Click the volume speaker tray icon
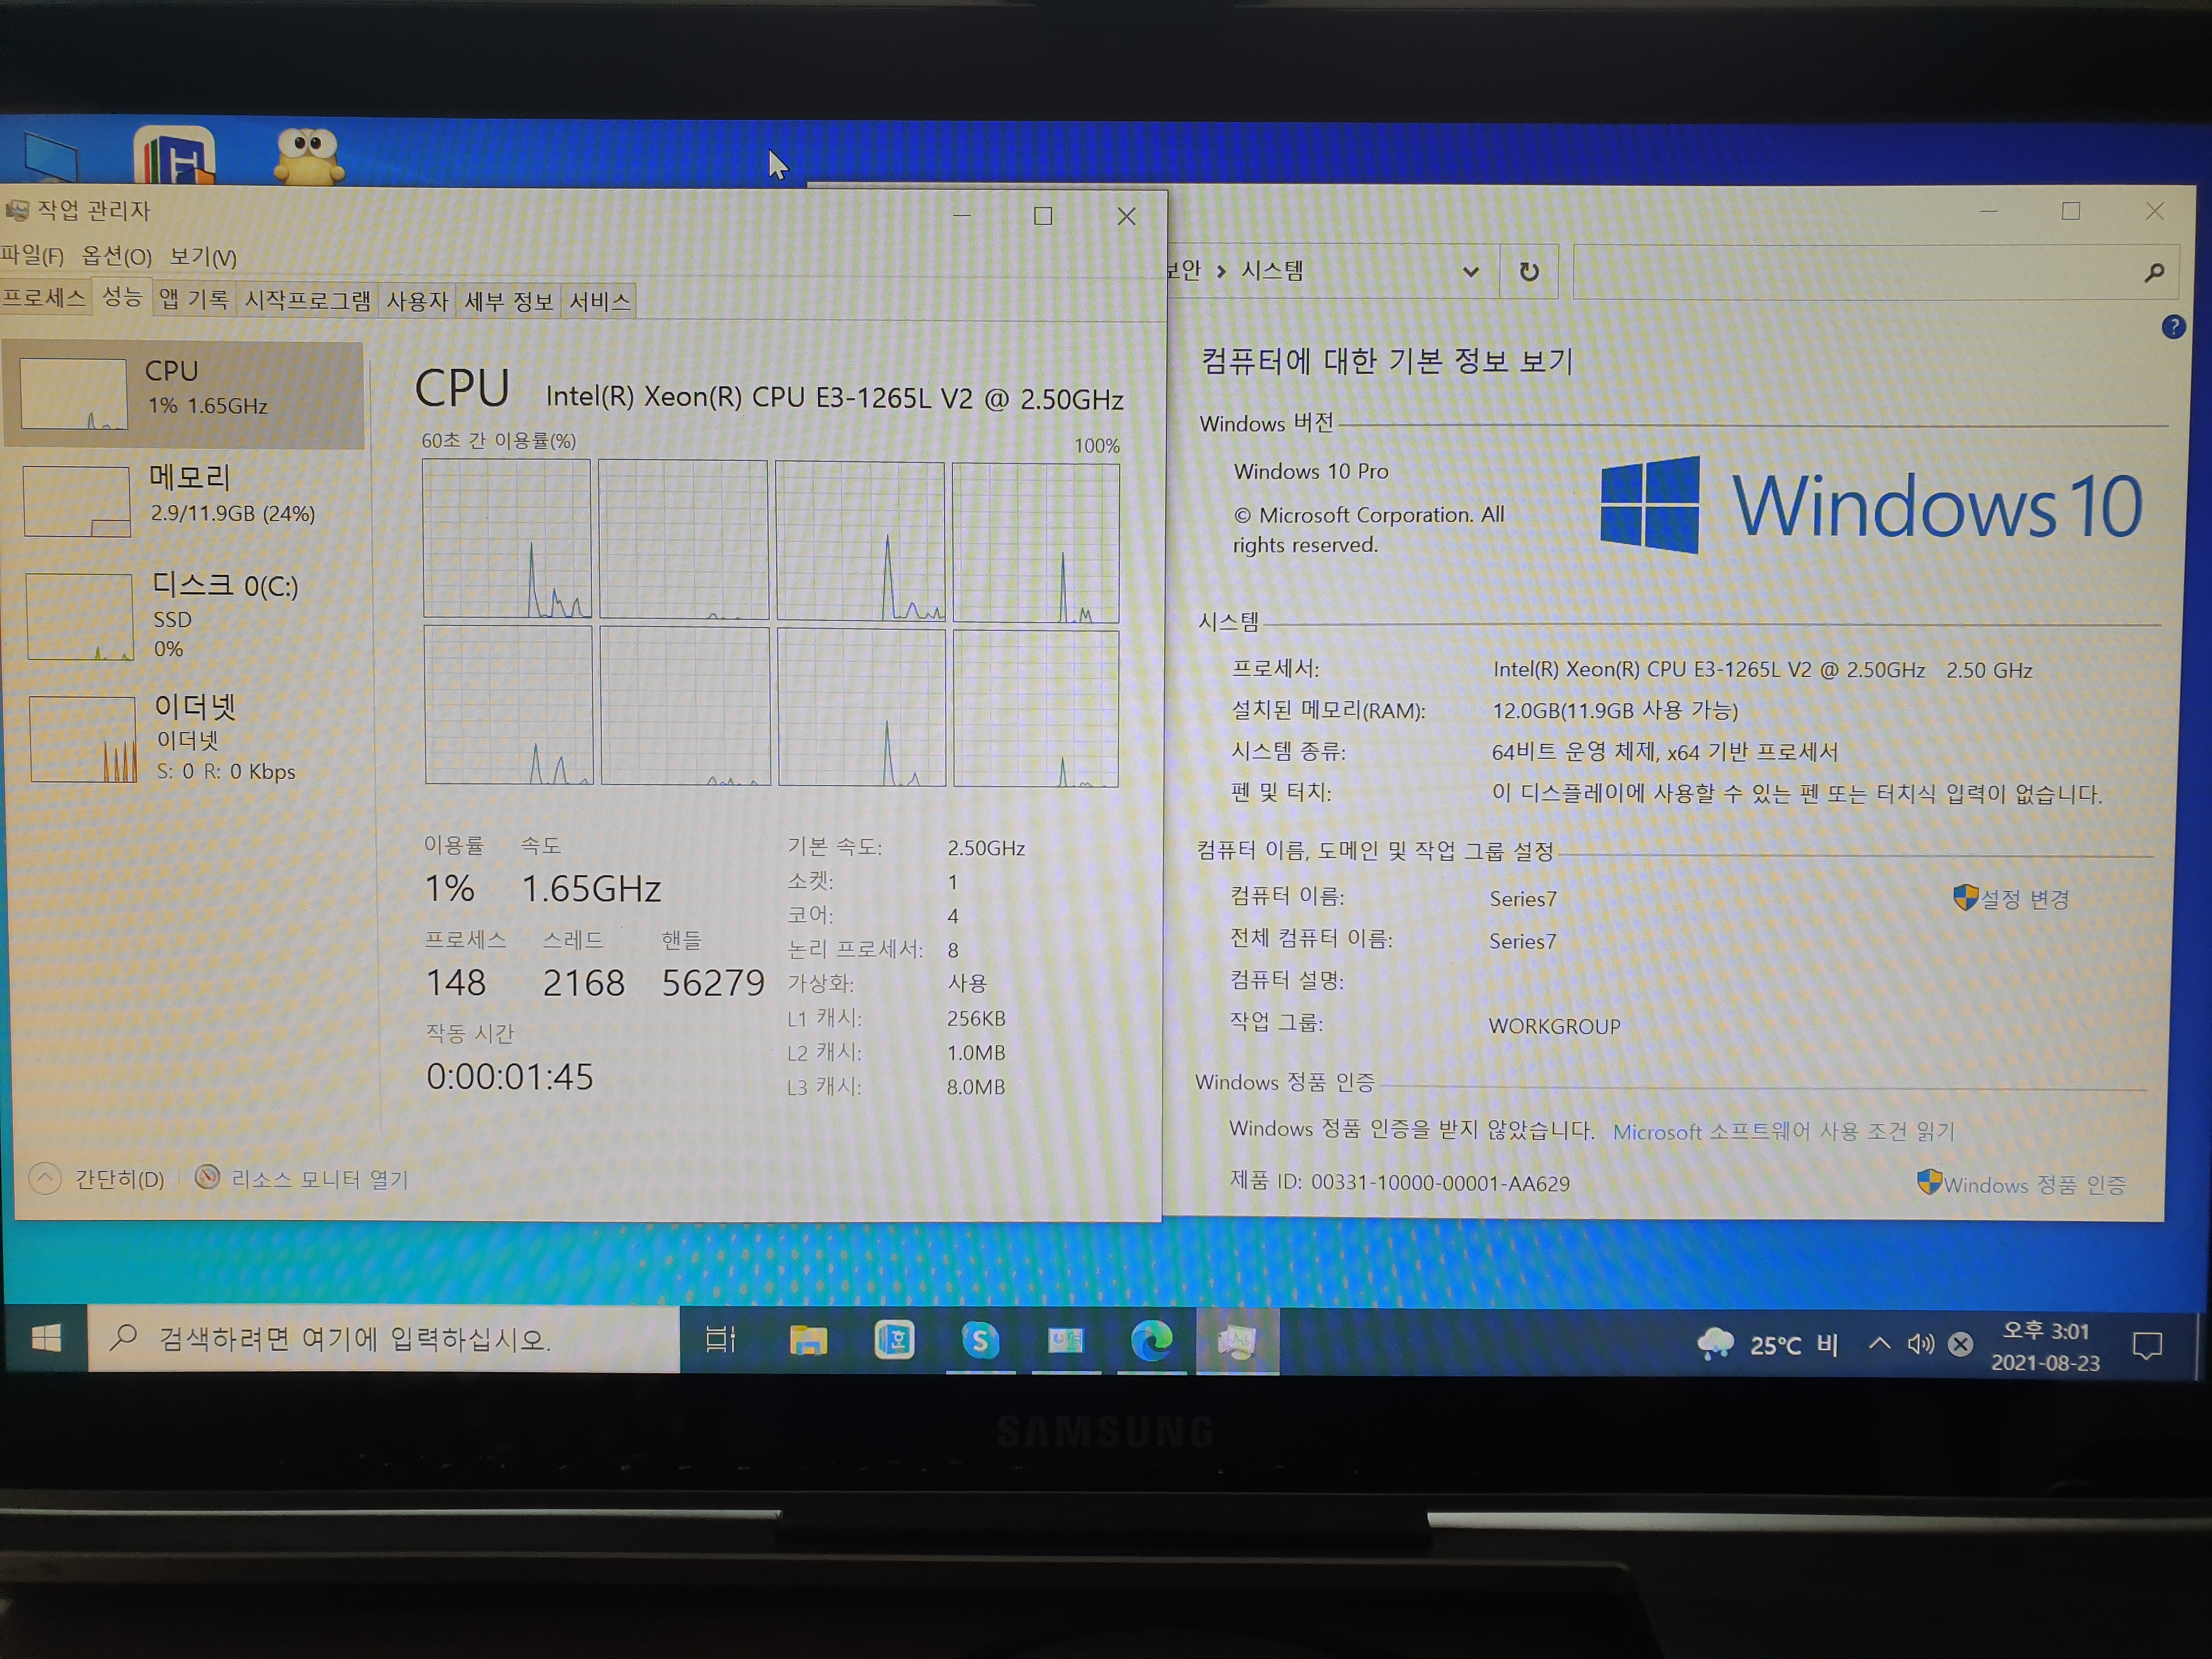 (1920, 1344)
